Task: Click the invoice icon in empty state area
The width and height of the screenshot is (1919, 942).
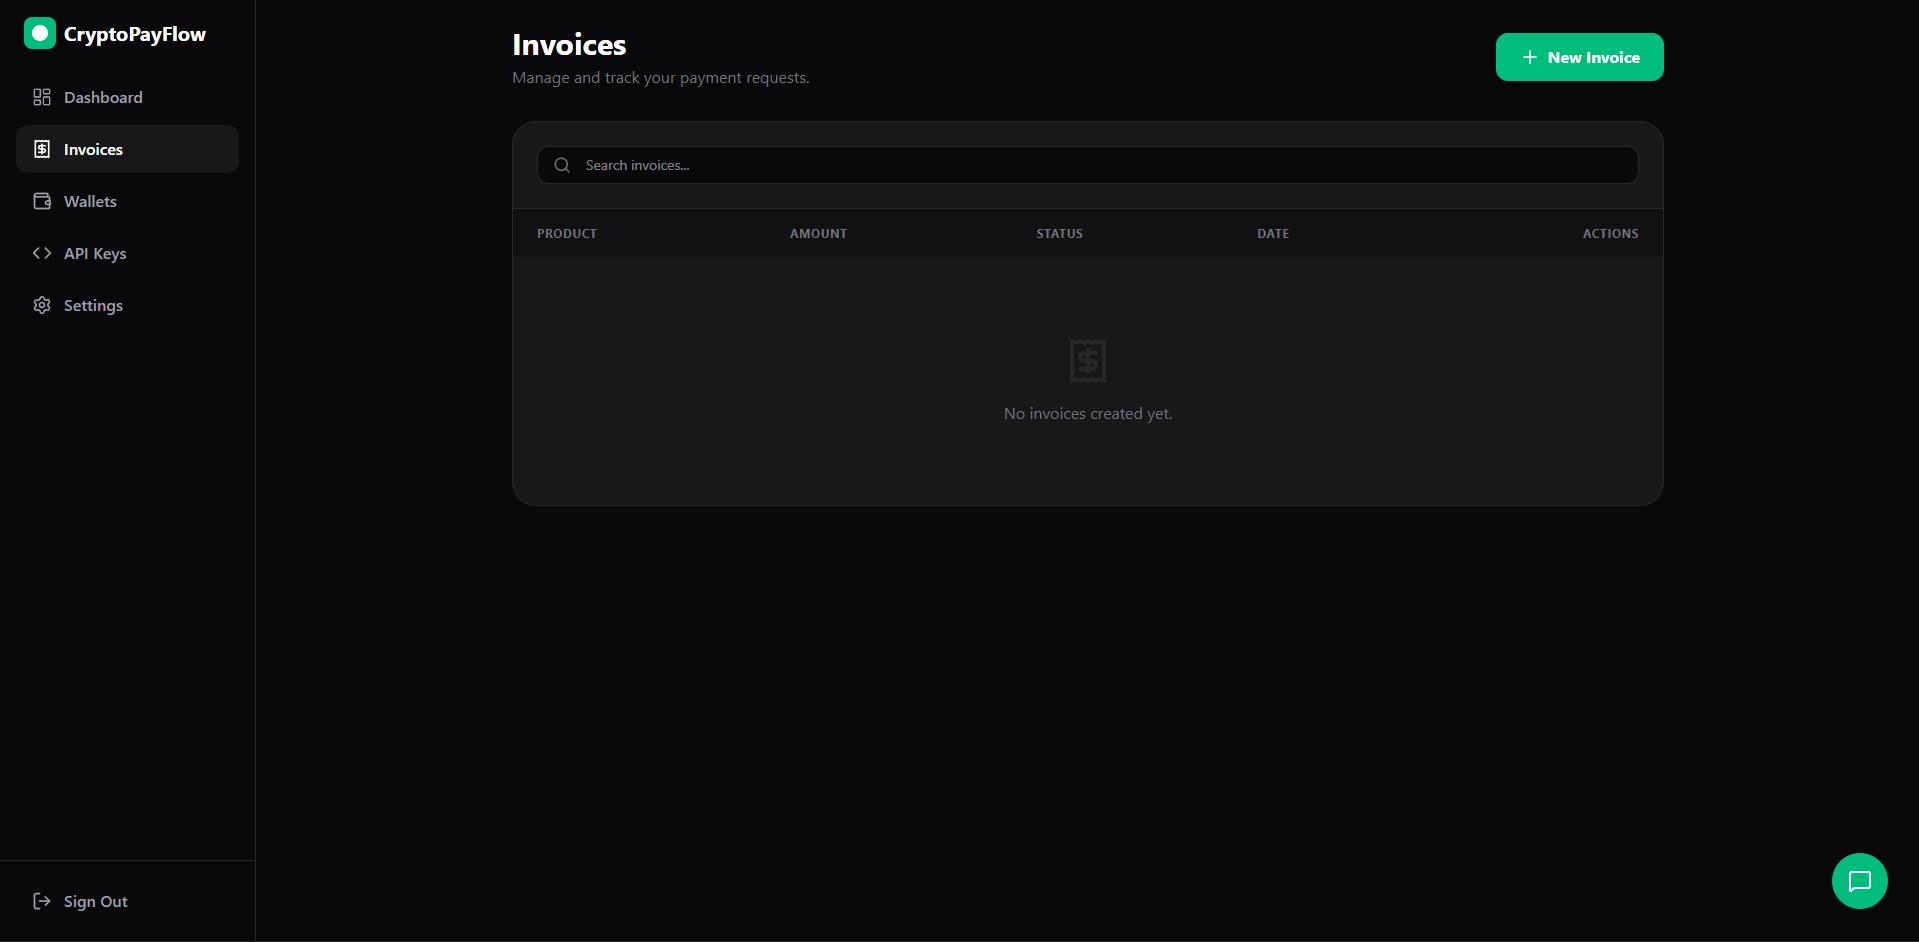Action: tap(1087, 360)
